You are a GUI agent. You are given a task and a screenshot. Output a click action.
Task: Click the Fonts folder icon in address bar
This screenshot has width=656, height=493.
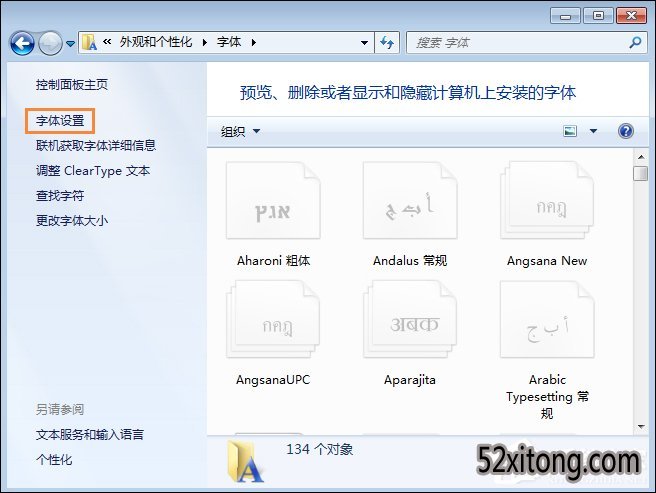(x=89, y=42)
